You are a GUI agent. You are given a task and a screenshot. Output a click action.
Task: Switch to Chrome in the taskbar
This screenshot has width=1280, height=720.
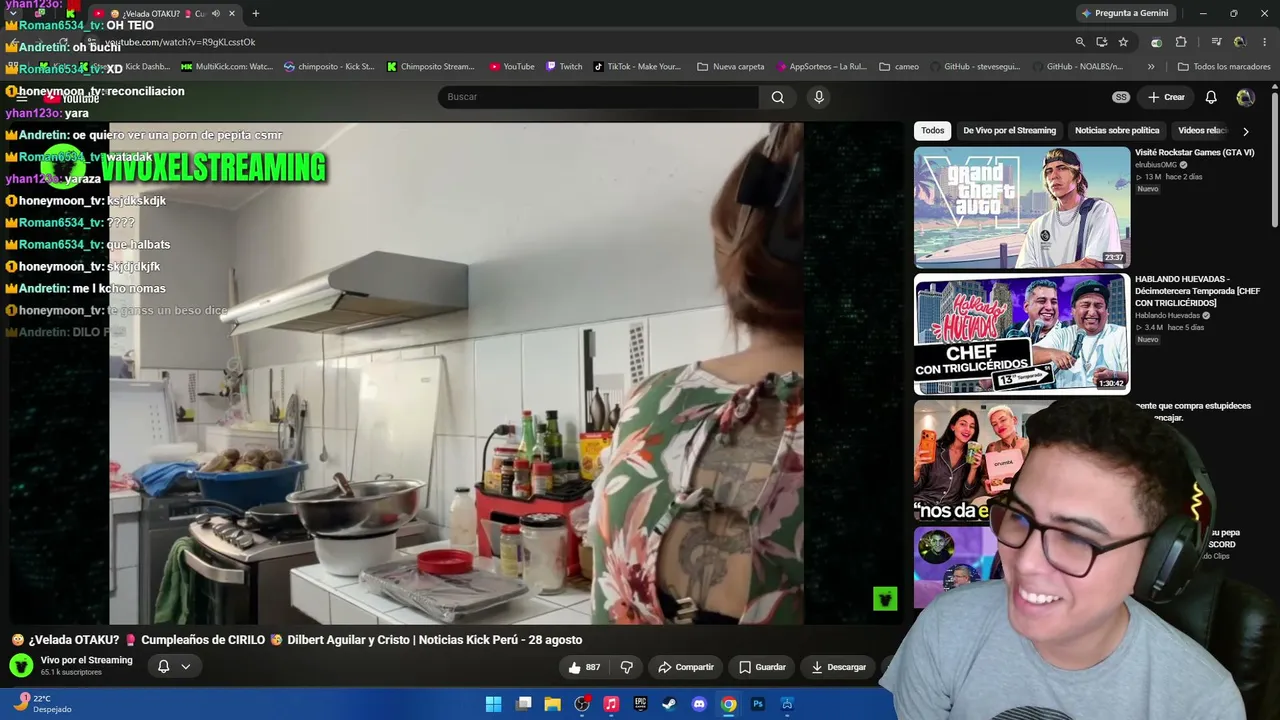[729, 704]
